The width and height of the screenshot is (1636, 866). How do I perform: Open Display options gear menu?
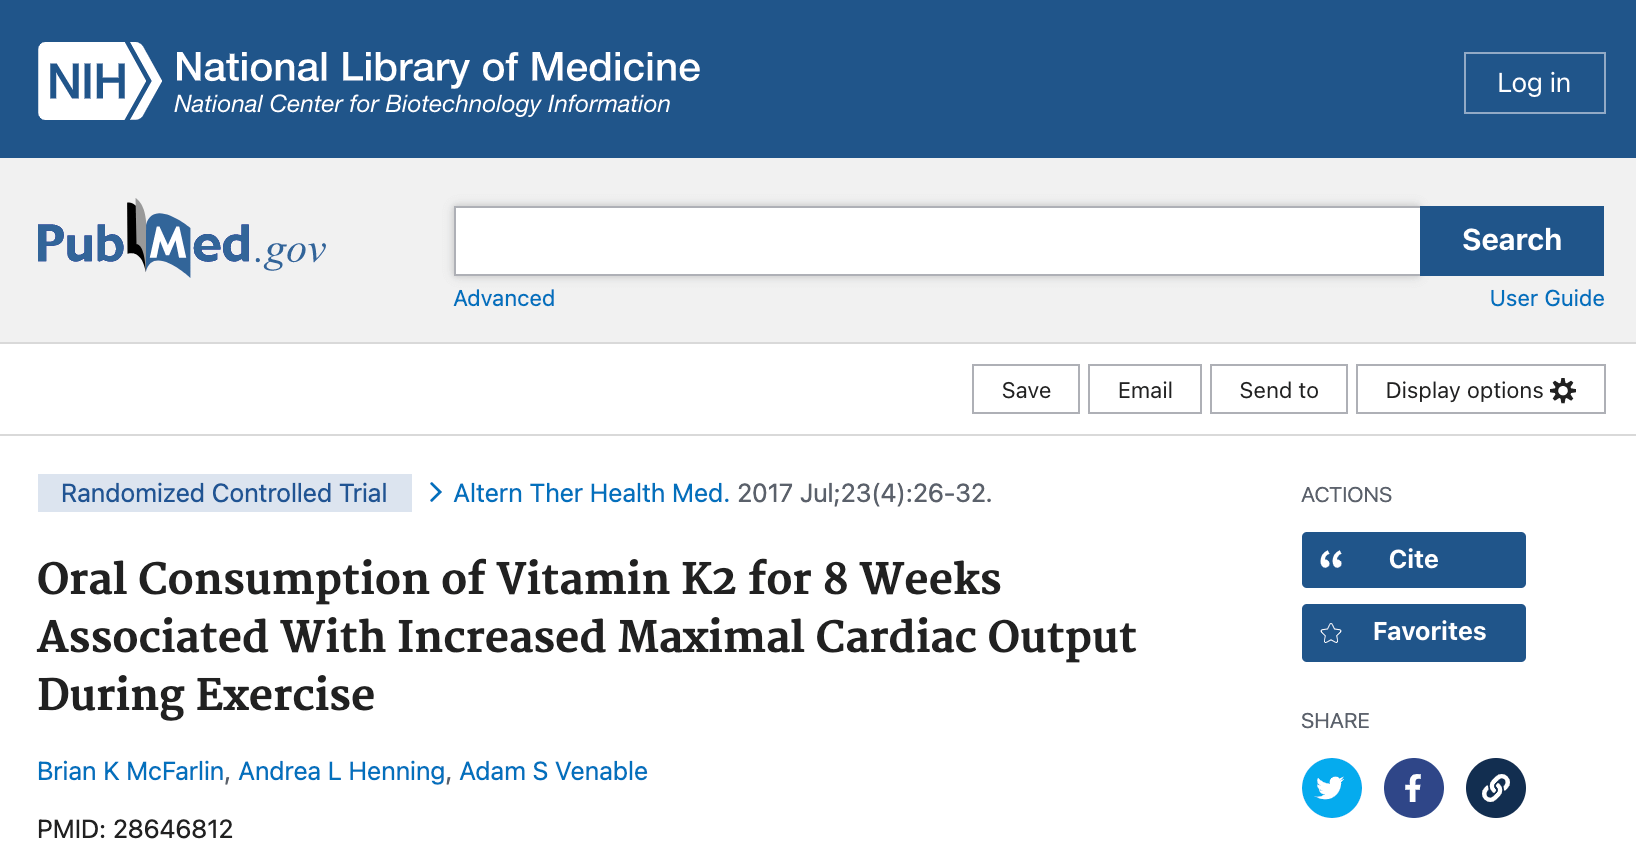click(x=1479, y=390)
